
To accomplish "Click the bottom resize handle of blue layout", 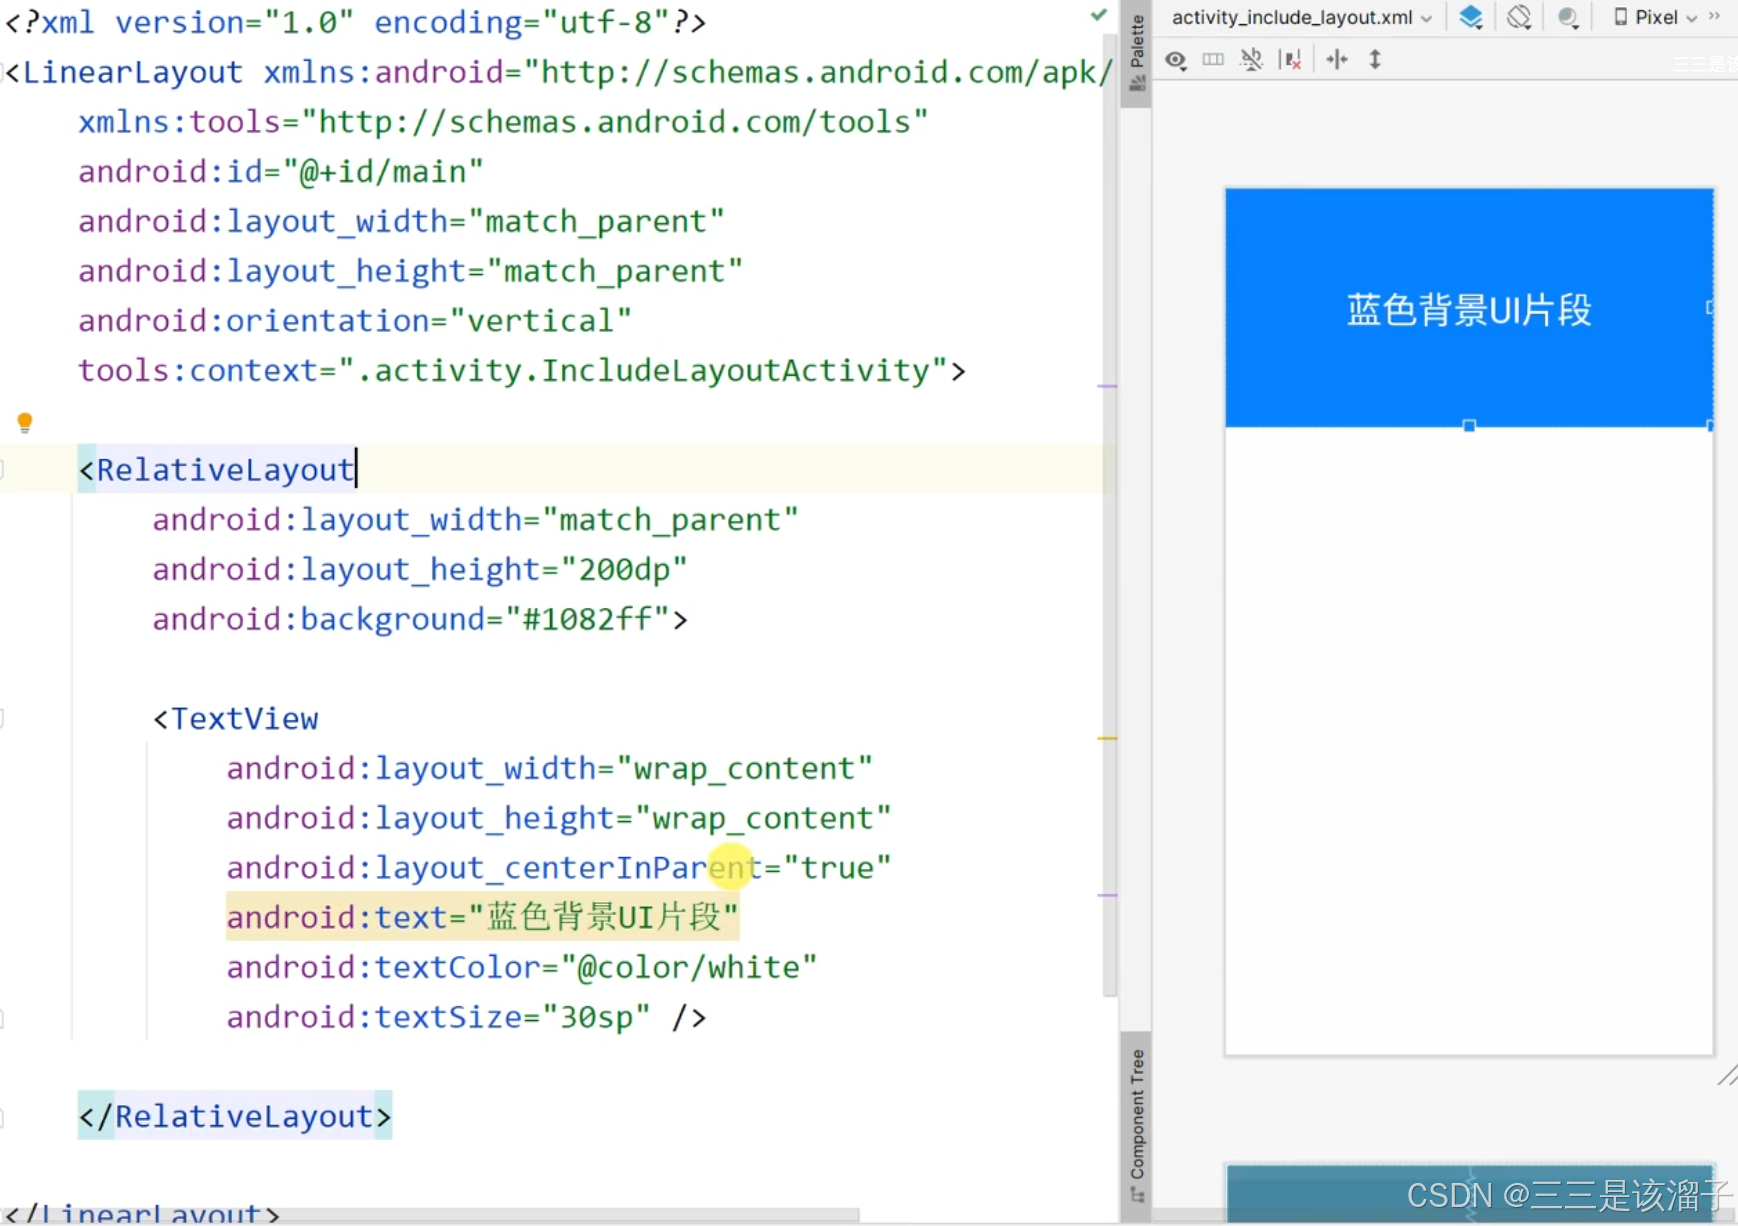I will click(x=1469, y=426).
